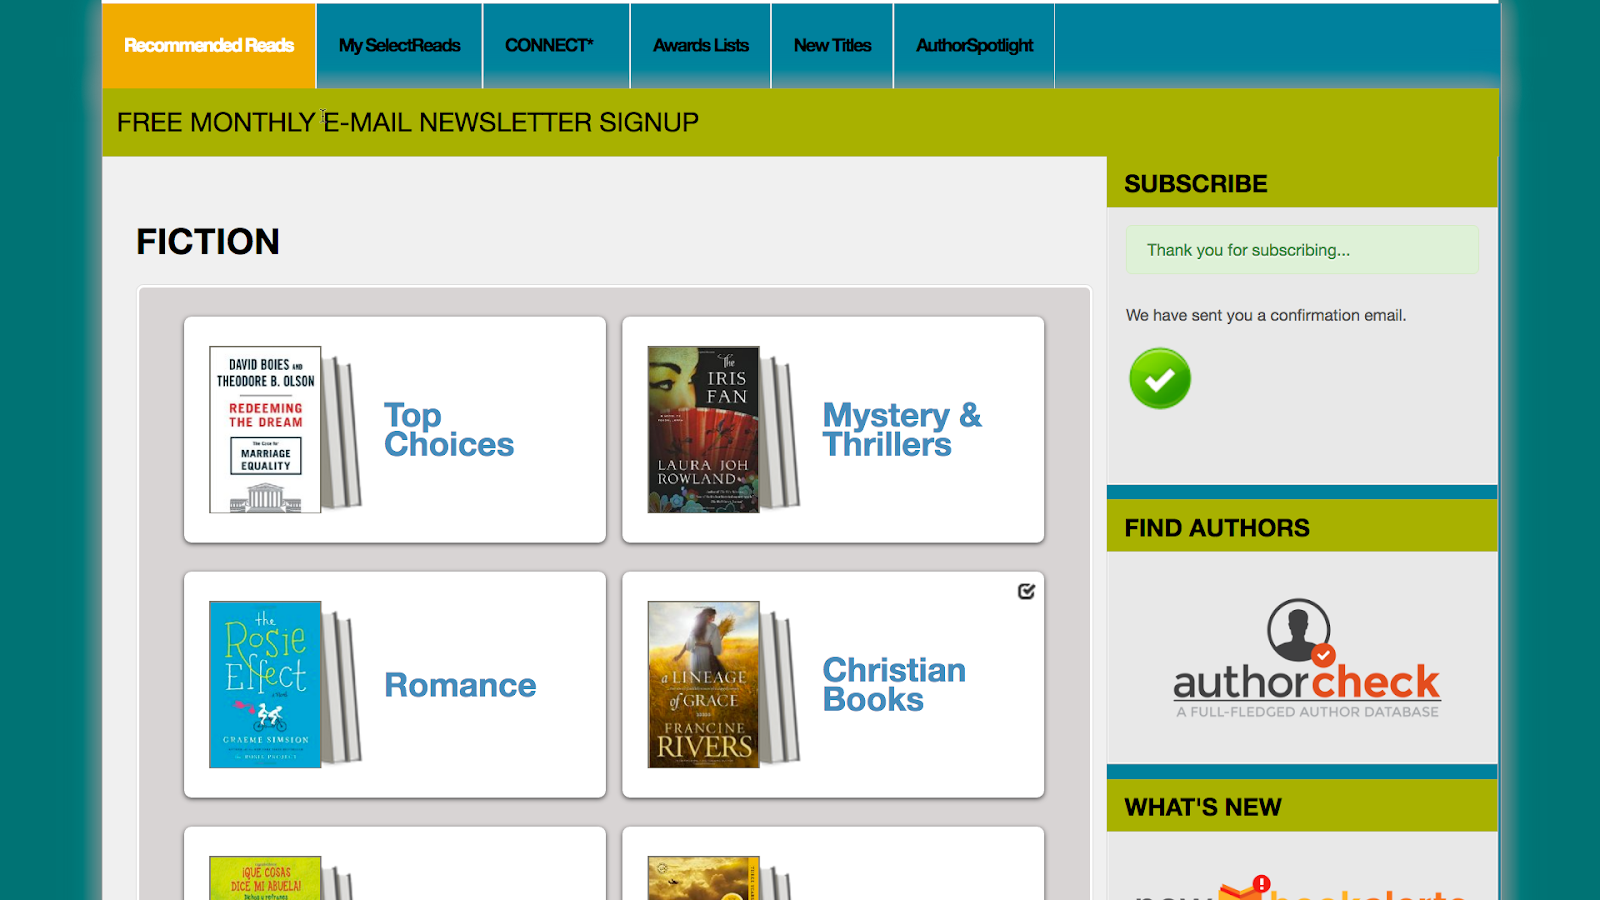Image resolution: width=1600 pixels, height=900 pixels.
Task: Open the AuthorSpotlight tab
Action: [x=974, y=45]
